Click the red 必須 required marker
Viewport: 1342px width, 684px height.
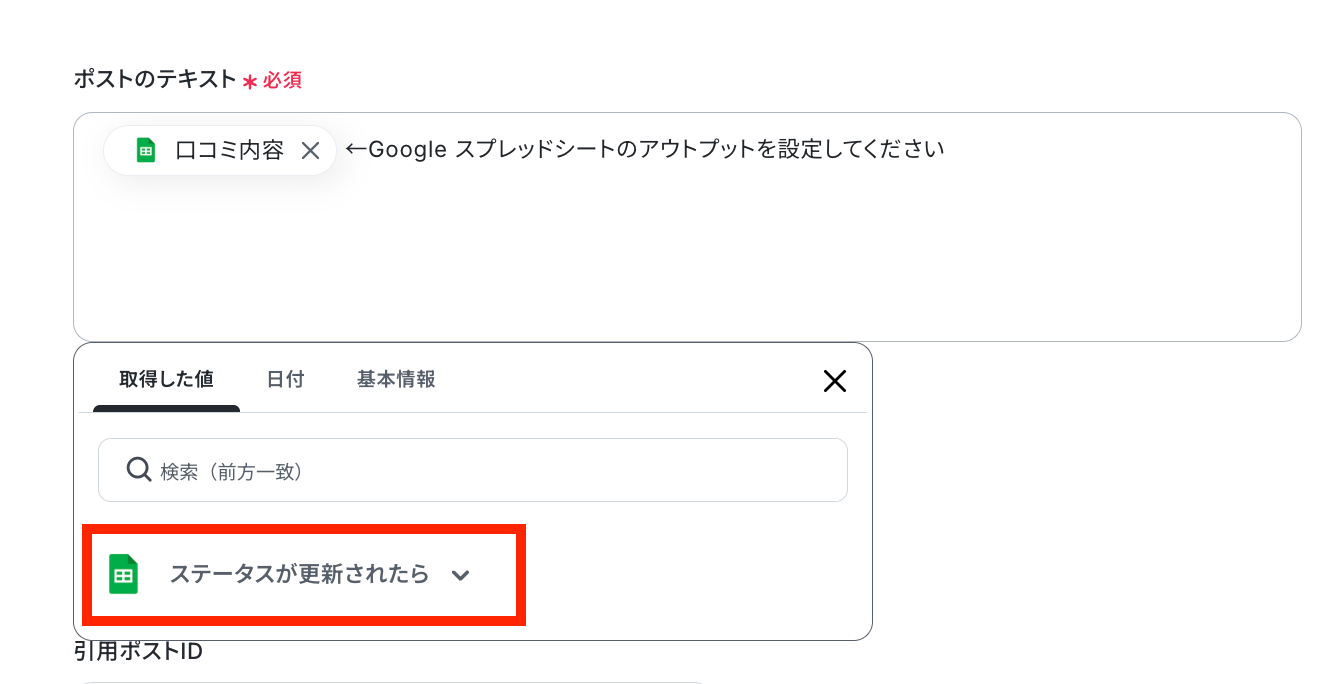point(282,80)
